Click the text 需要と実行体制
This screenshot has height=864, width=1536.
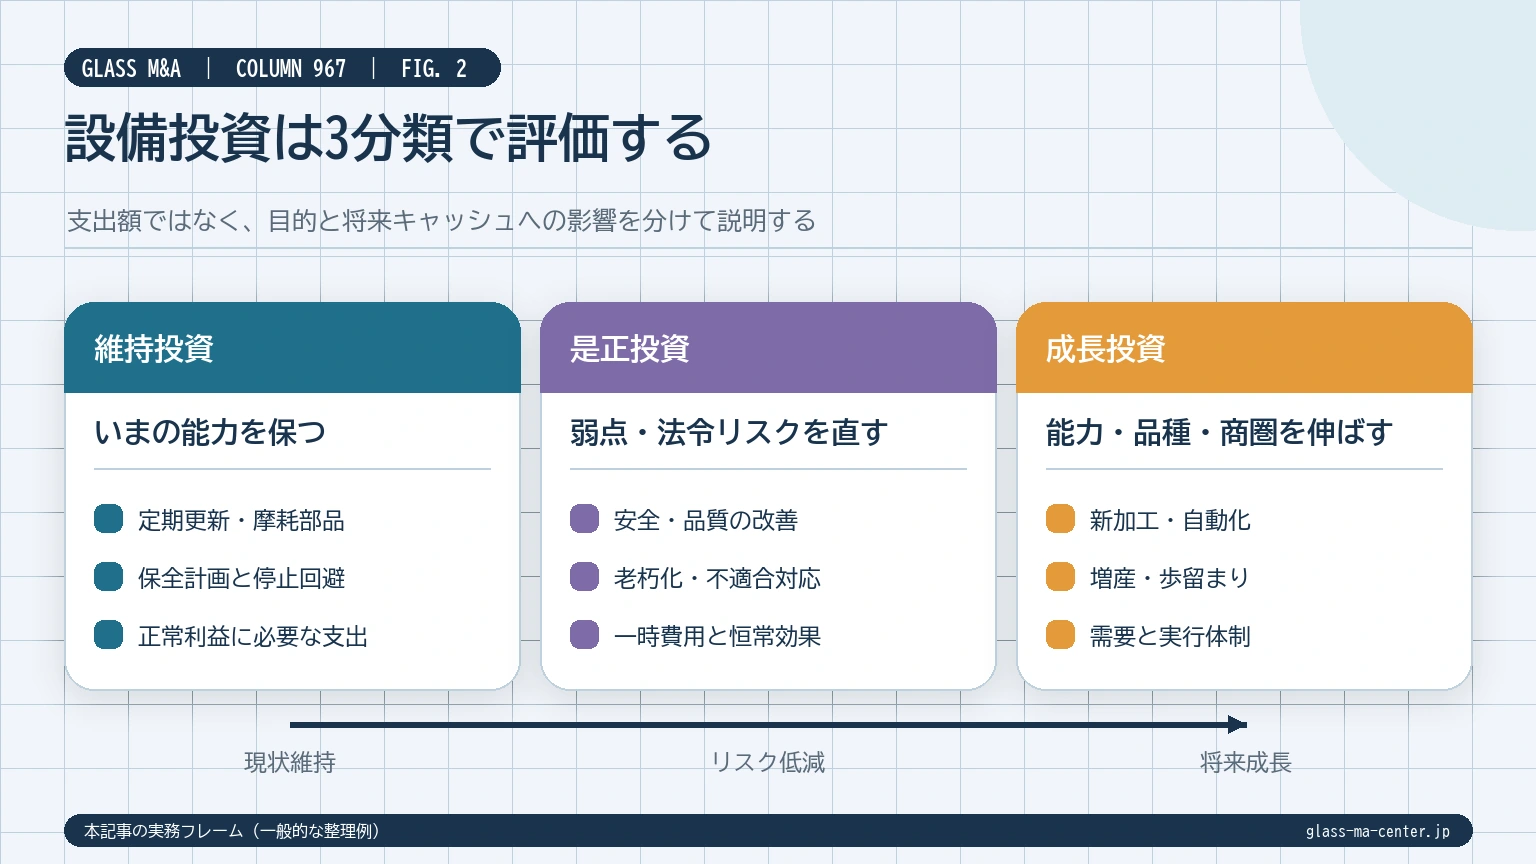1170,636
